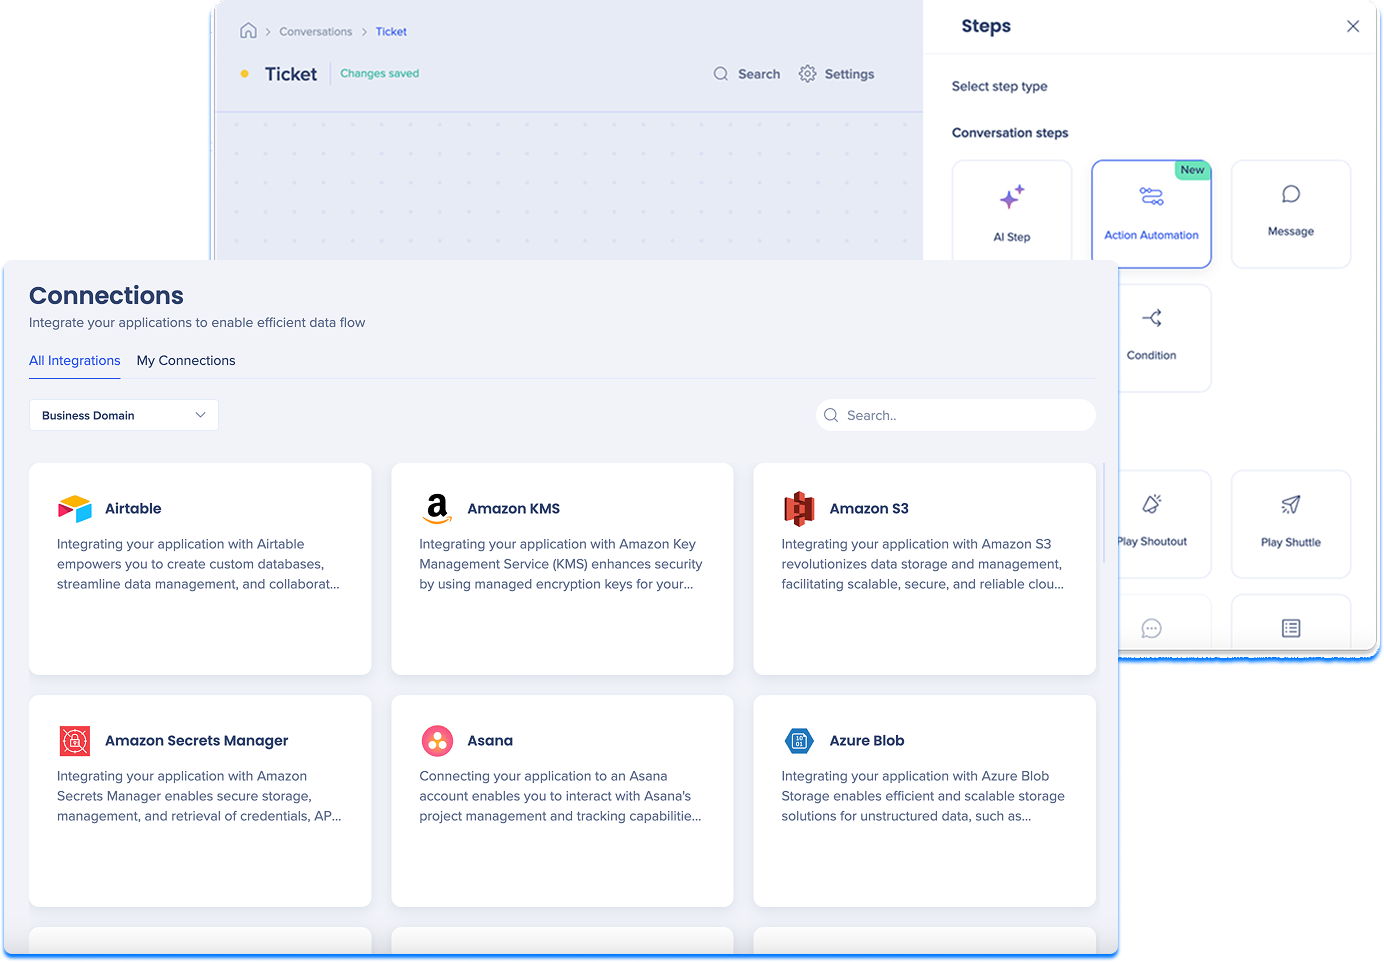Click the Amazon Secrets Manager logo icon

coord(75,741)
